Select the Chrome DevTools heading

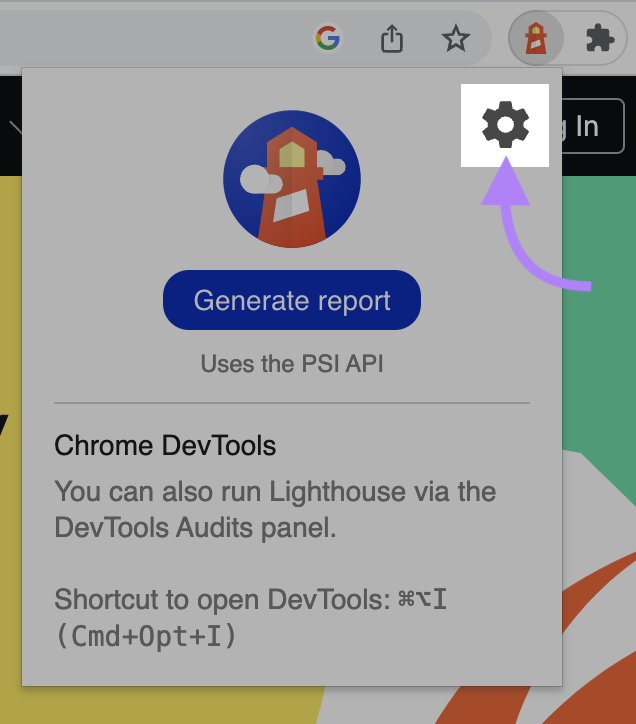click(165, 445)
